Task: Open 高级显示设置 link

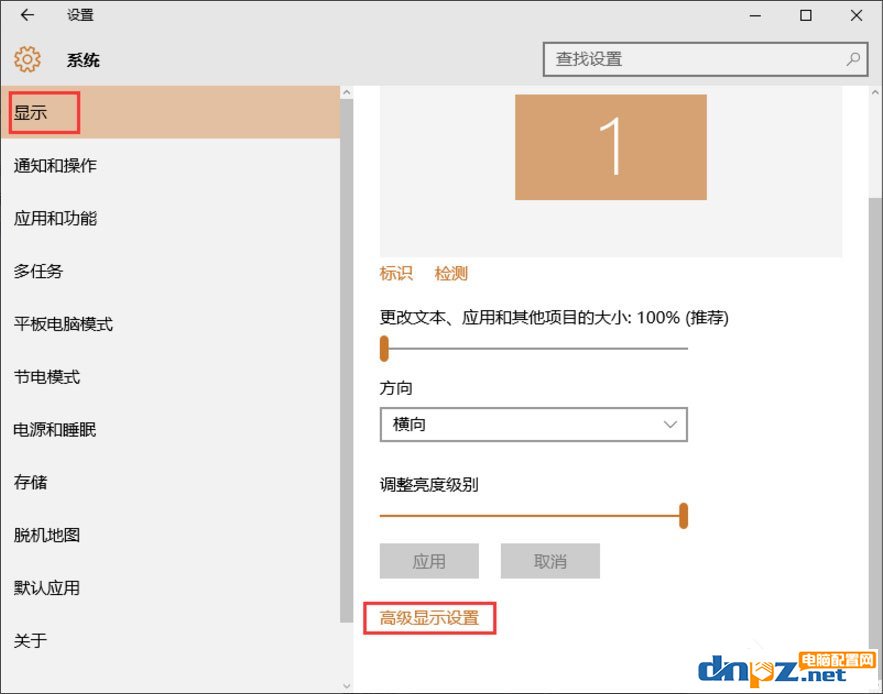Action: coord(429,619)
